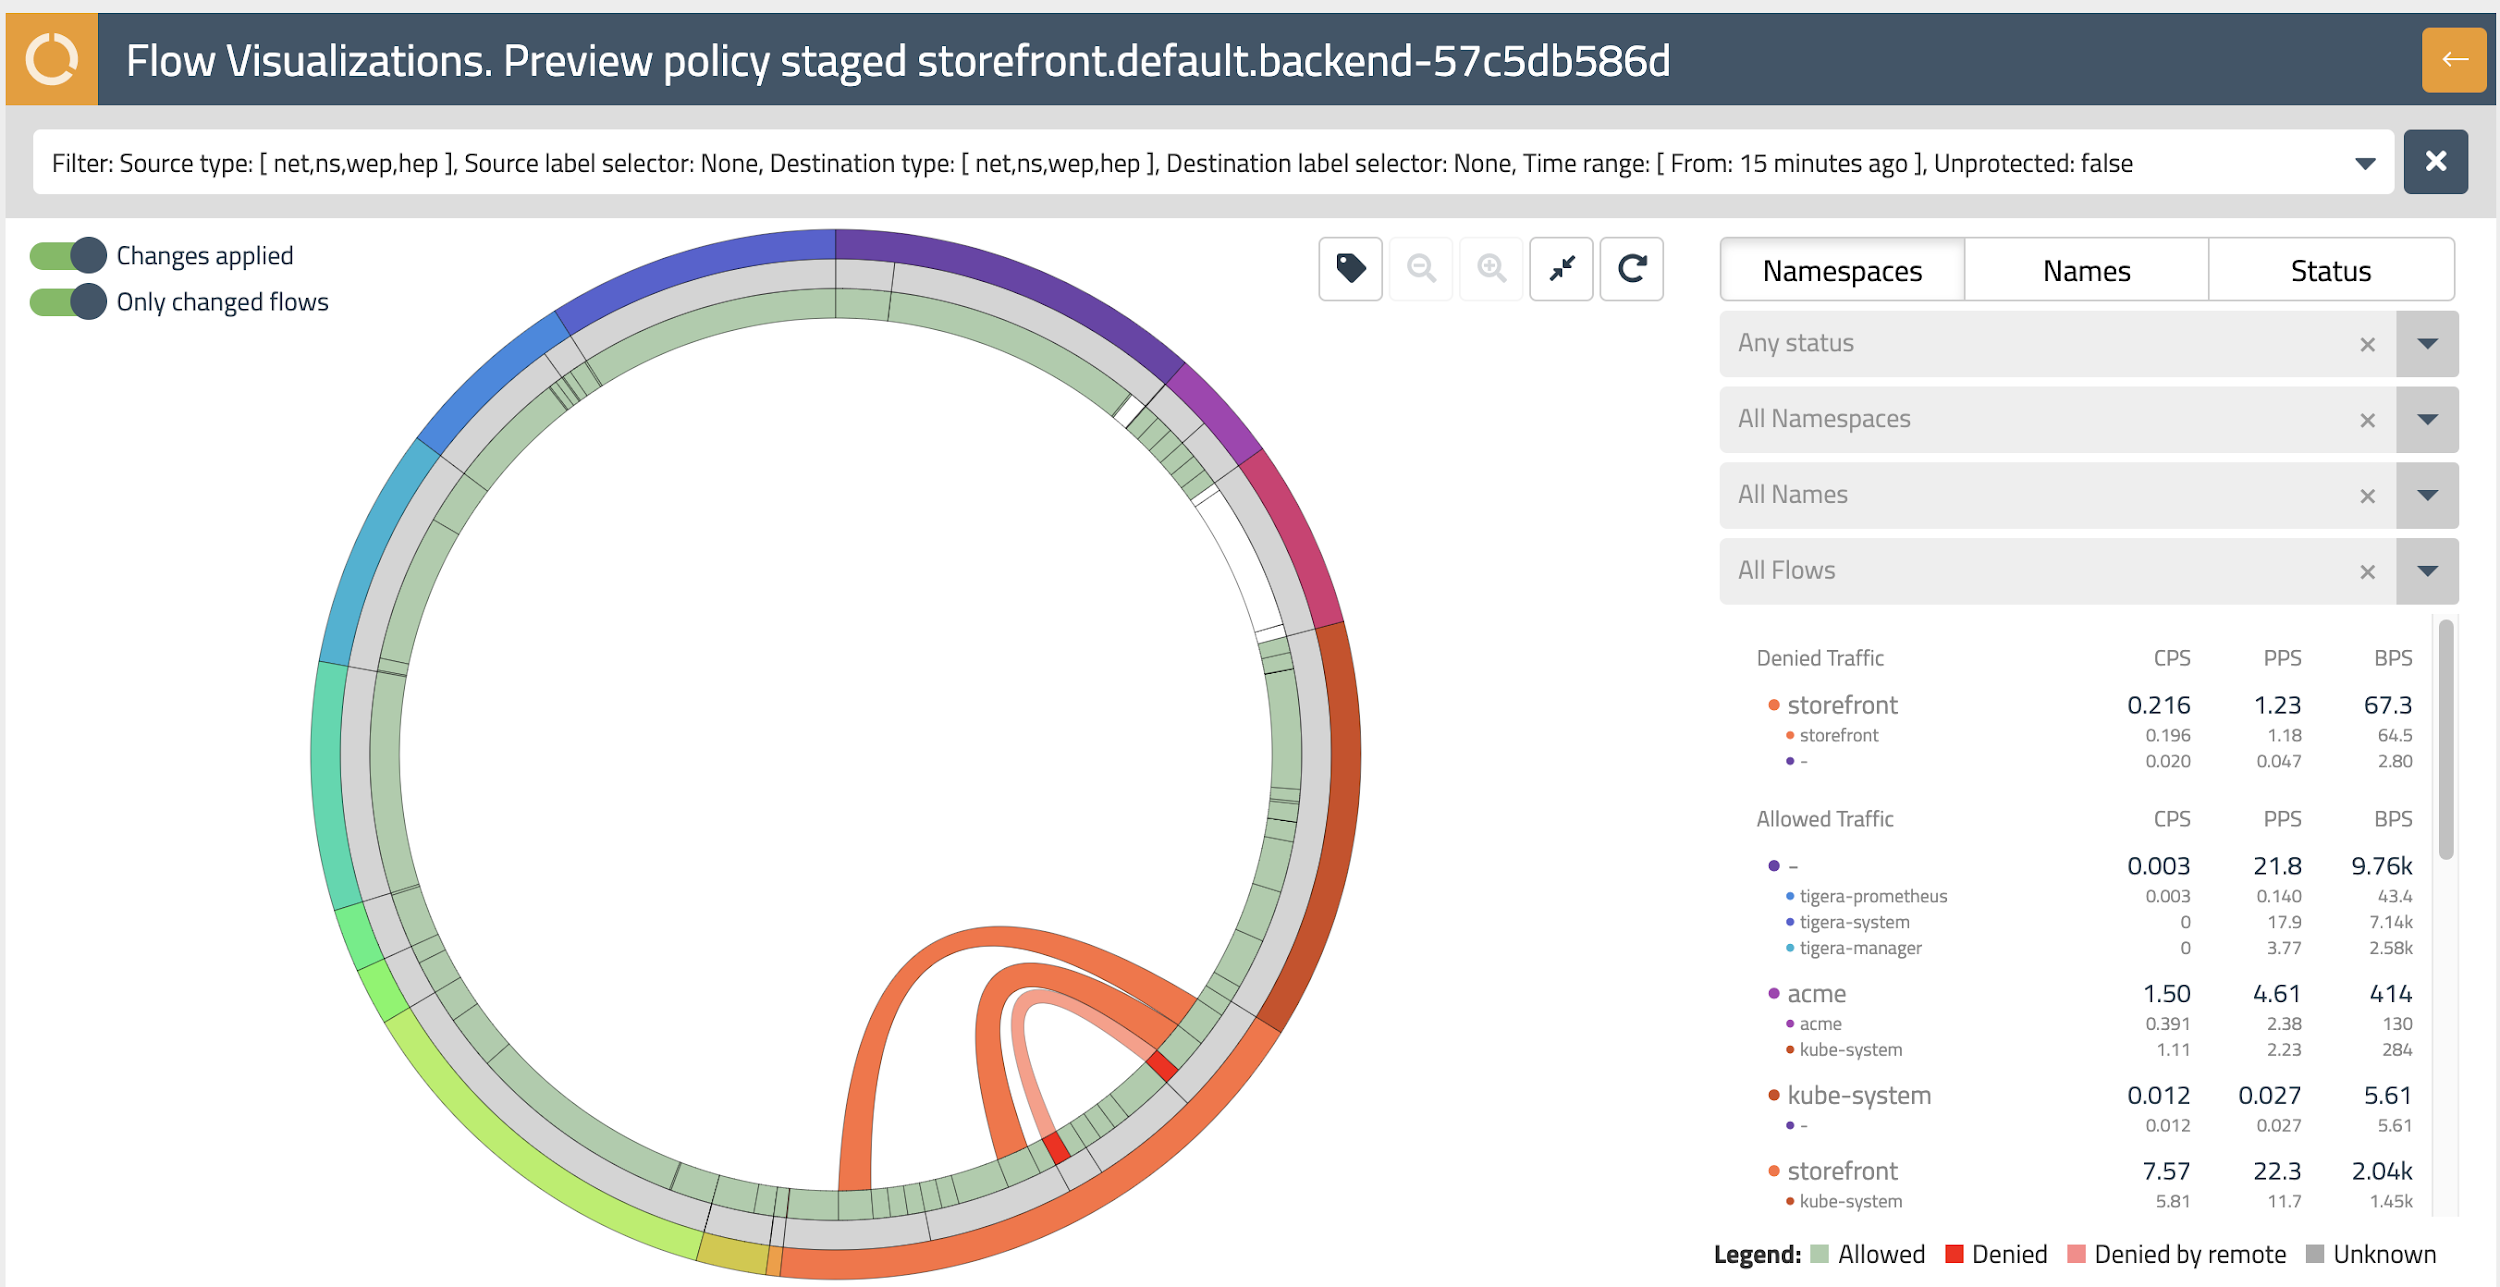Screen dimensions: 2500x1287
Task: Click the refresh visualization icon
Action: (x=1632, y=268)
